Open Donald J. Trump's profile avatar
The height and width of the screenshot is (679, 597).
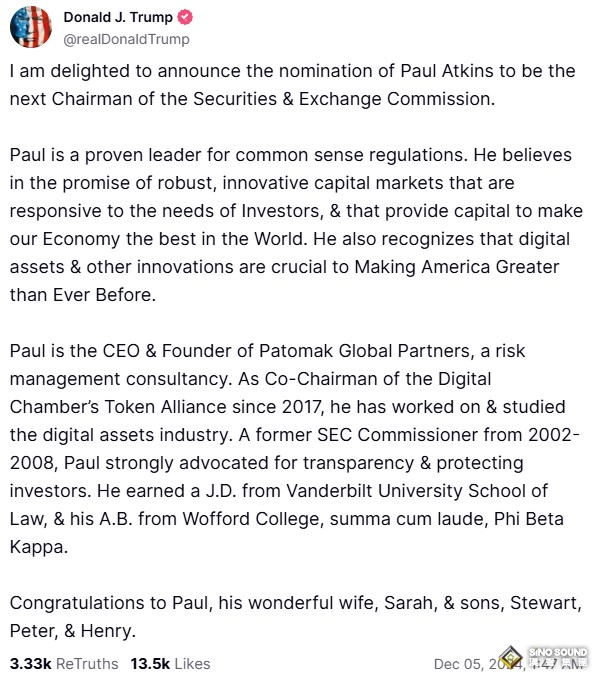point(31,27)
